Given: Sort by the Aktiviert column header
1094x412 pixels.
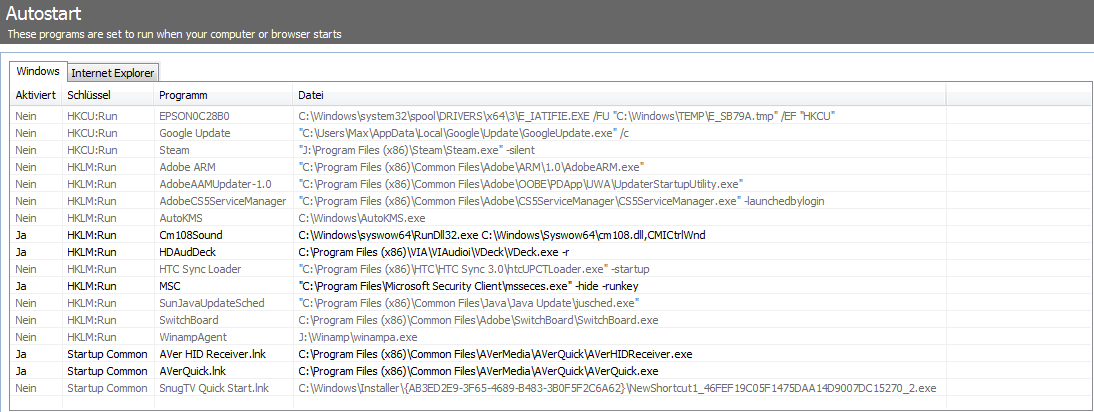Looking at the screenshot, I should pos(36,95).
